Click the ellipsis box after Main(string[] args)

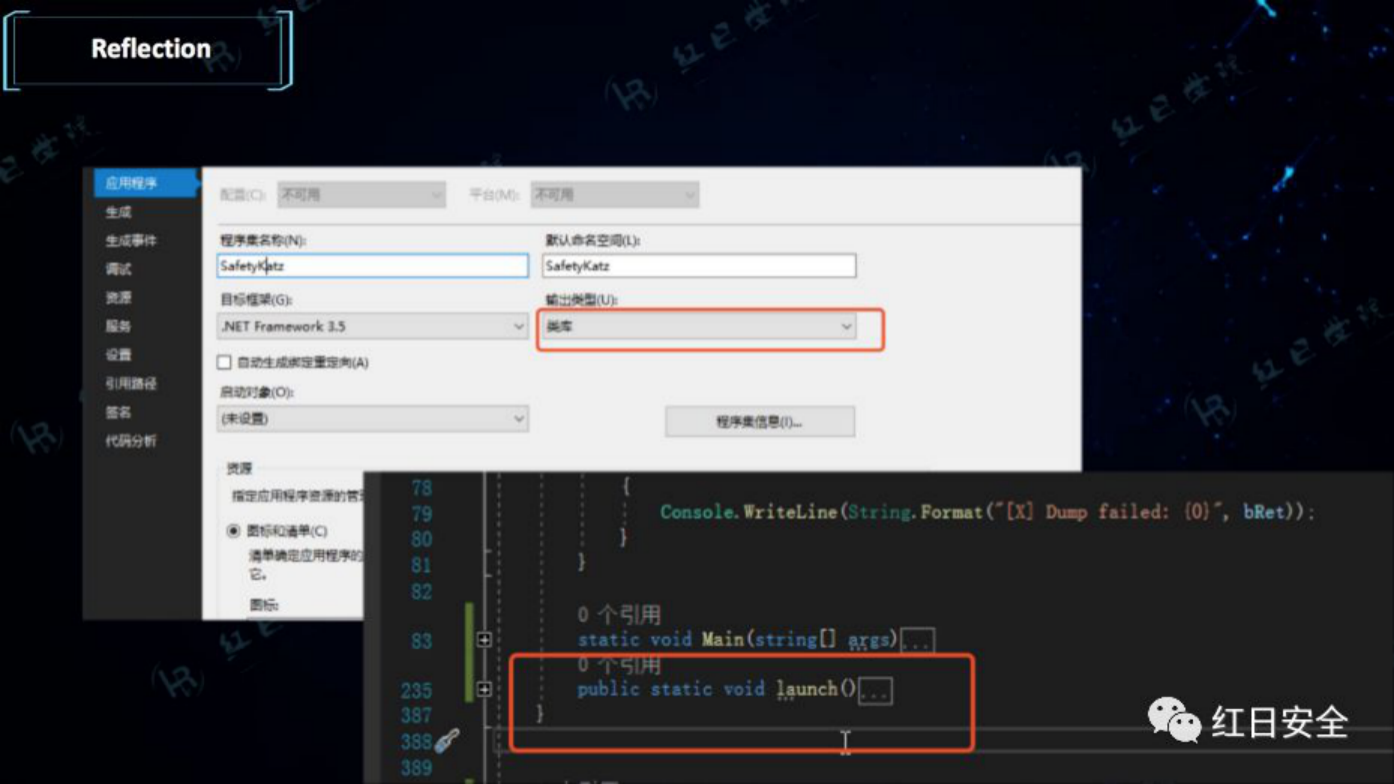pyautogui.click(x=917, y=640)
